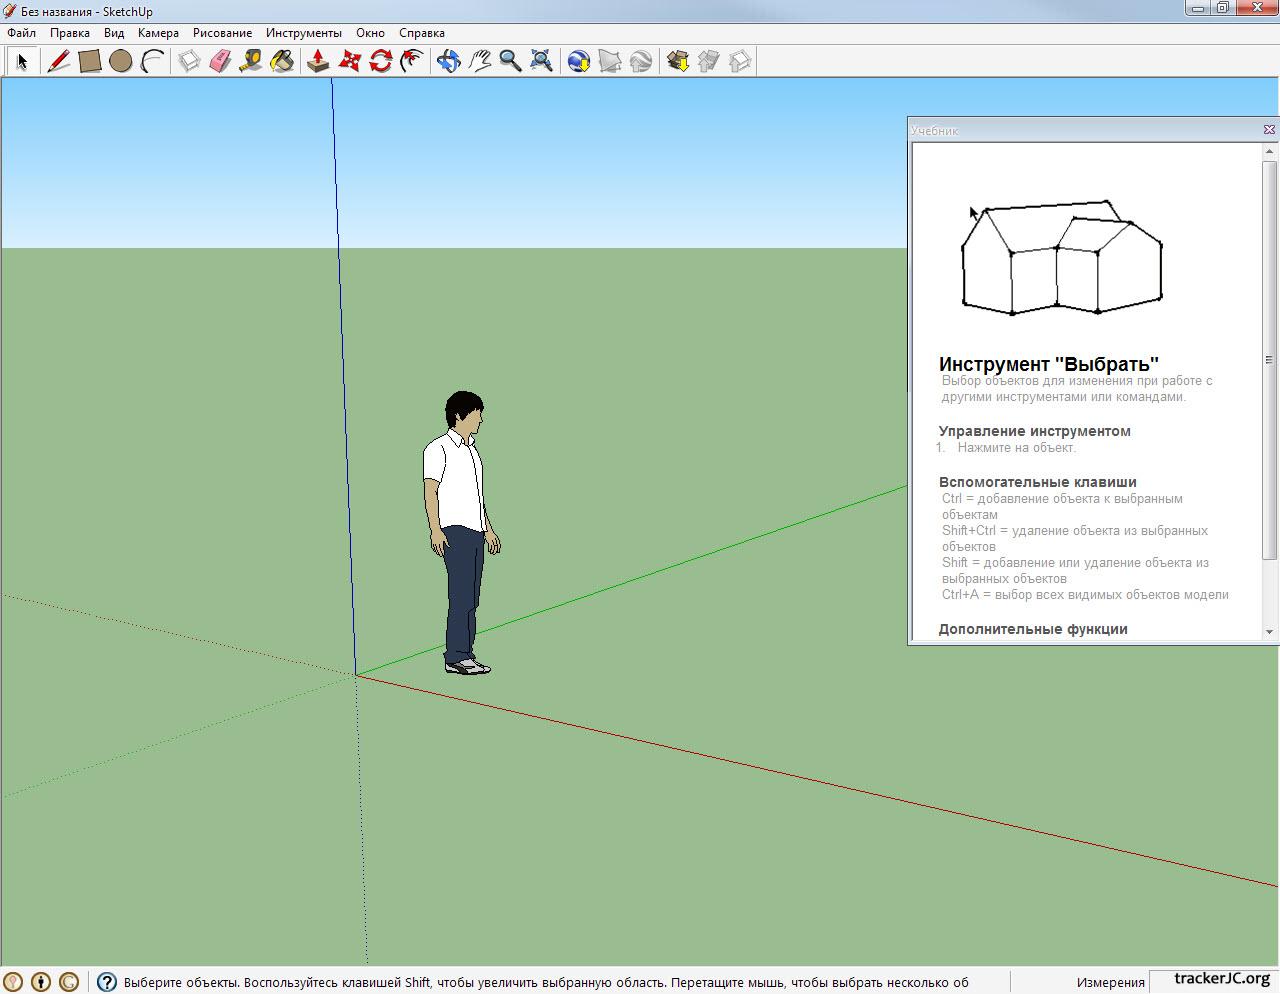Image resolution: width=1280 pixels, height=994 pixels.
Task: Select the Rectangle drawing tool
Action: tap(90, 61)
